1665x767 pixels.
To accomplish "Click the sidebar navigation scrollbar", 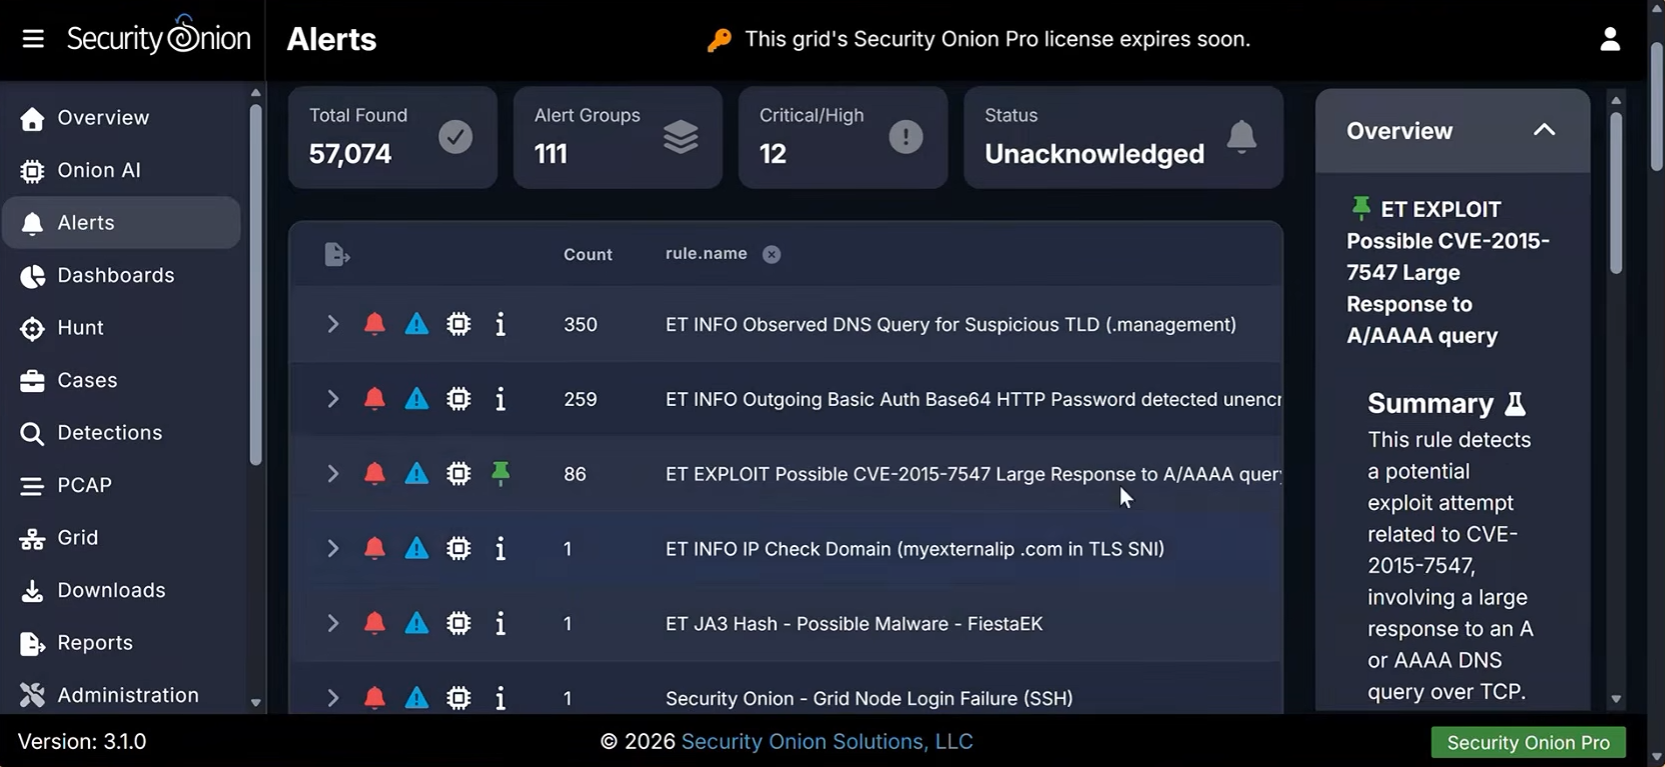I will [256, 285].
